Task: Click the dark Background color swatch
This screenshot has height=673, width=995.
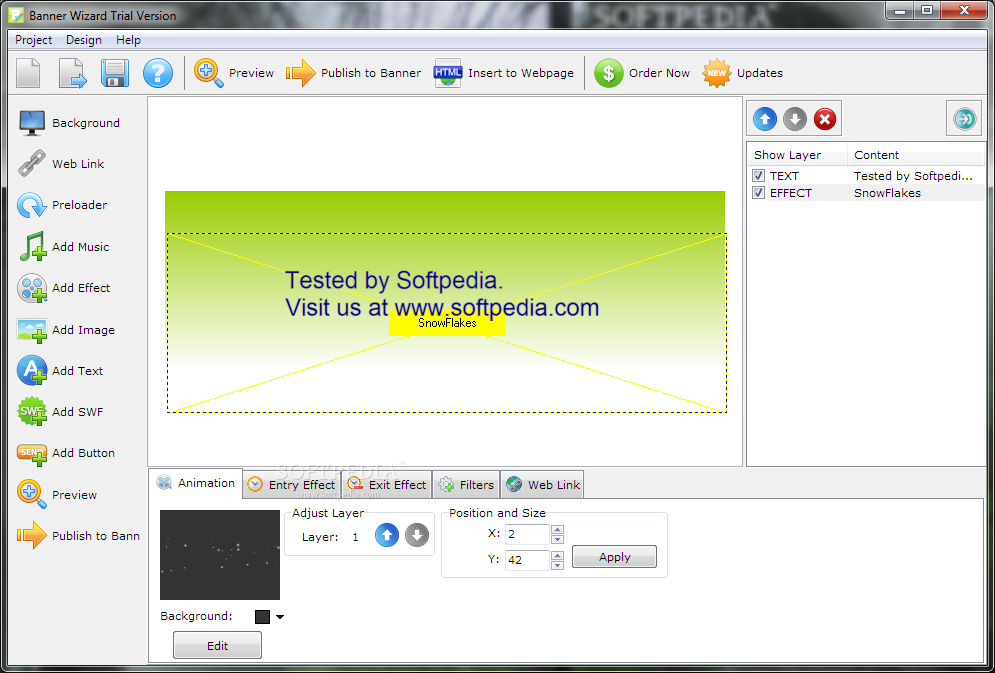Action: 262,617
